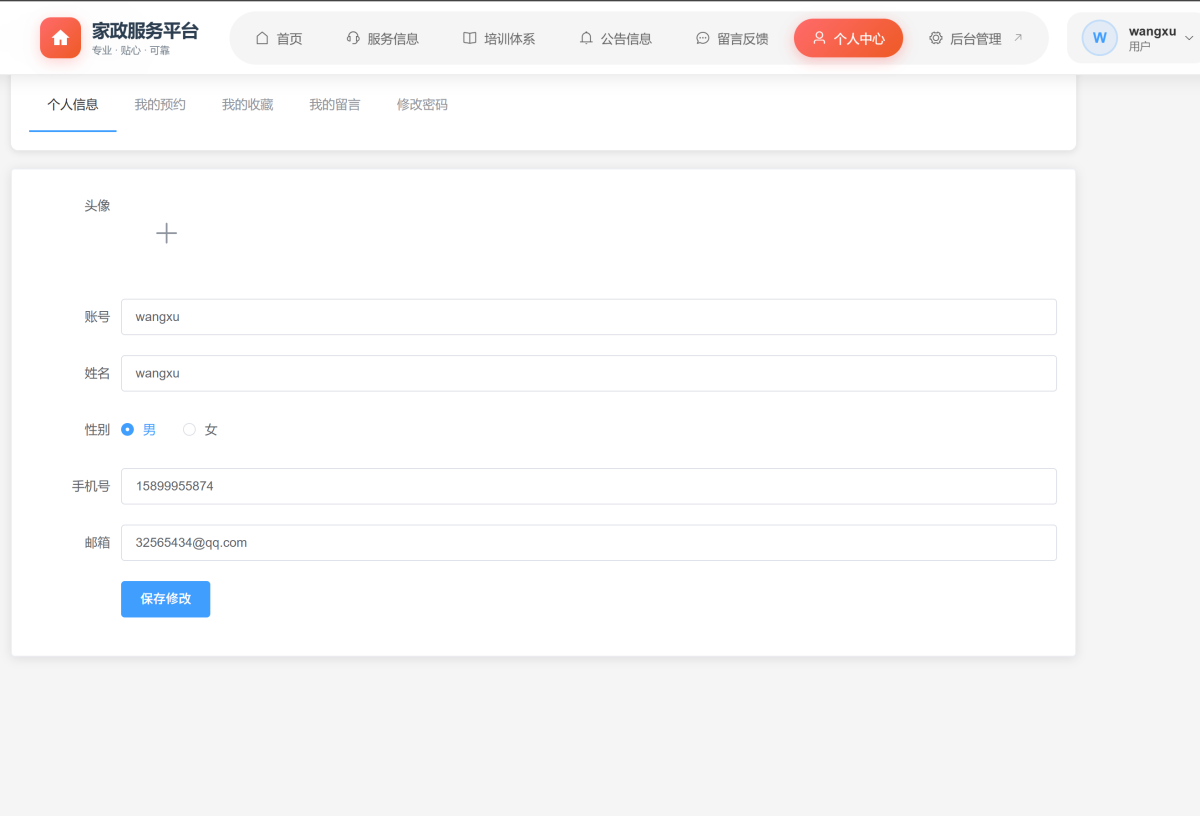Click the chat bubble icon for 留言反馈
The height and width of the screenshot is (816, 1200).
703,38
